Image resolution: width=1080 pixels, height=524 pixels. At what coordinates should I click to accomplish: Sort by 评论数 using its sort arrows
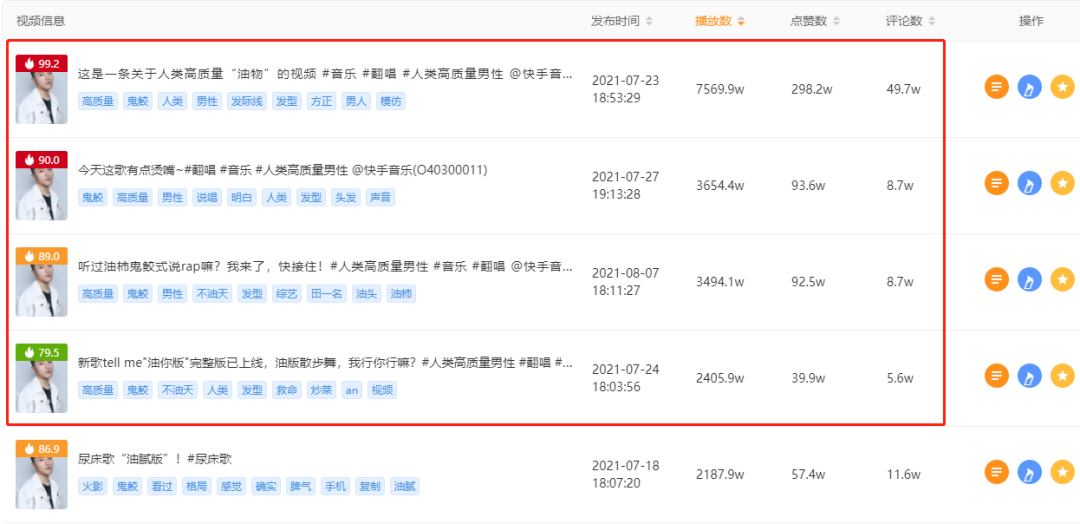click(x=931, y=21)
